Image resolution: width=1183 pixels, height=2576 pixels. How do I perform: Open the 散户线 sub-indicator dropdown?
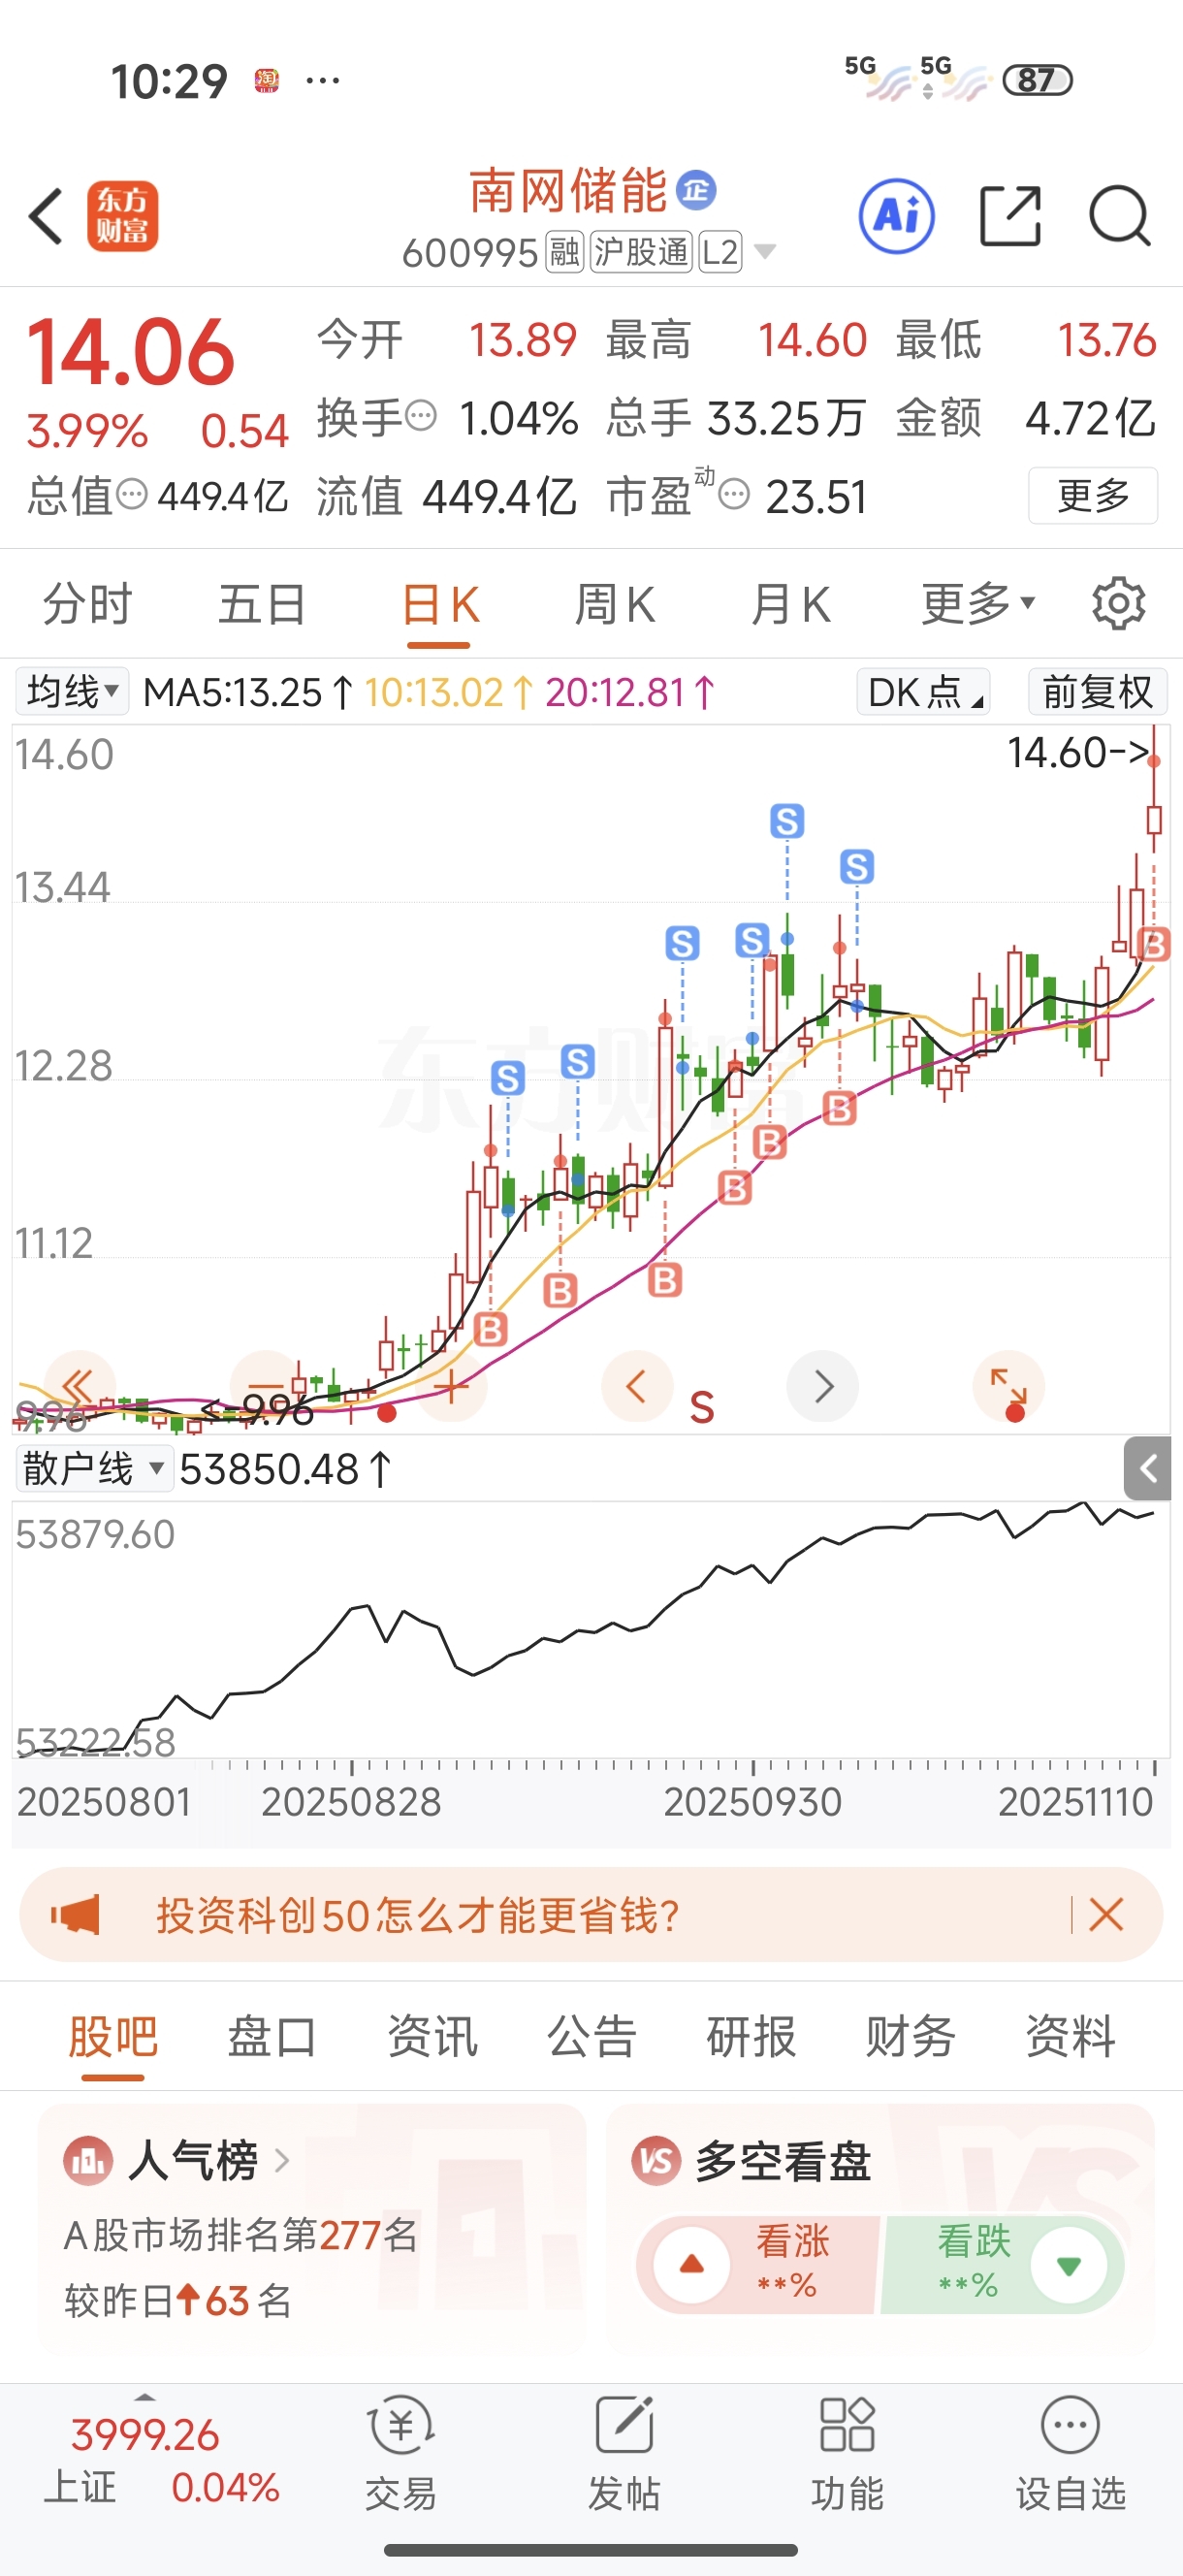pos(94,1469)
